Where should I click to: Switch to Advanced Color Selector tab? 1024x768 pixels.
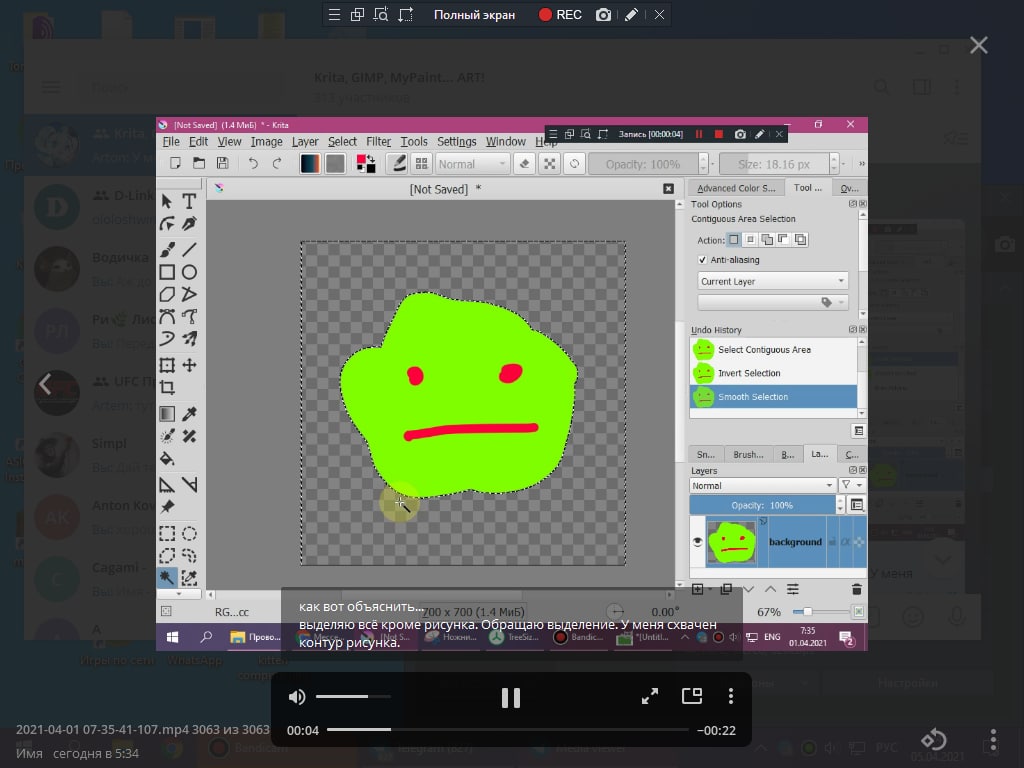coord(736,188)
